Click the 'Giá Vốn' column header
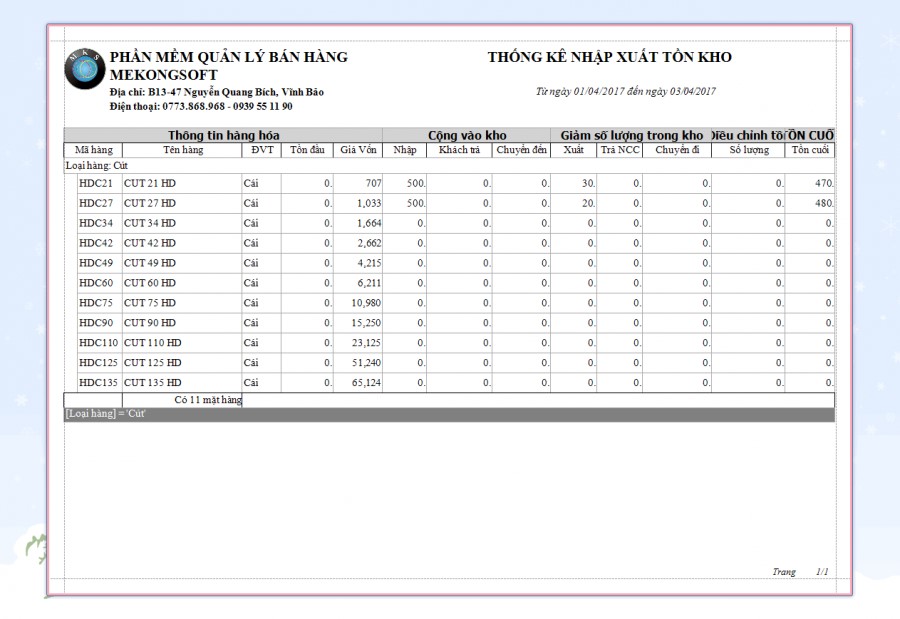 [x=358, y=150]
